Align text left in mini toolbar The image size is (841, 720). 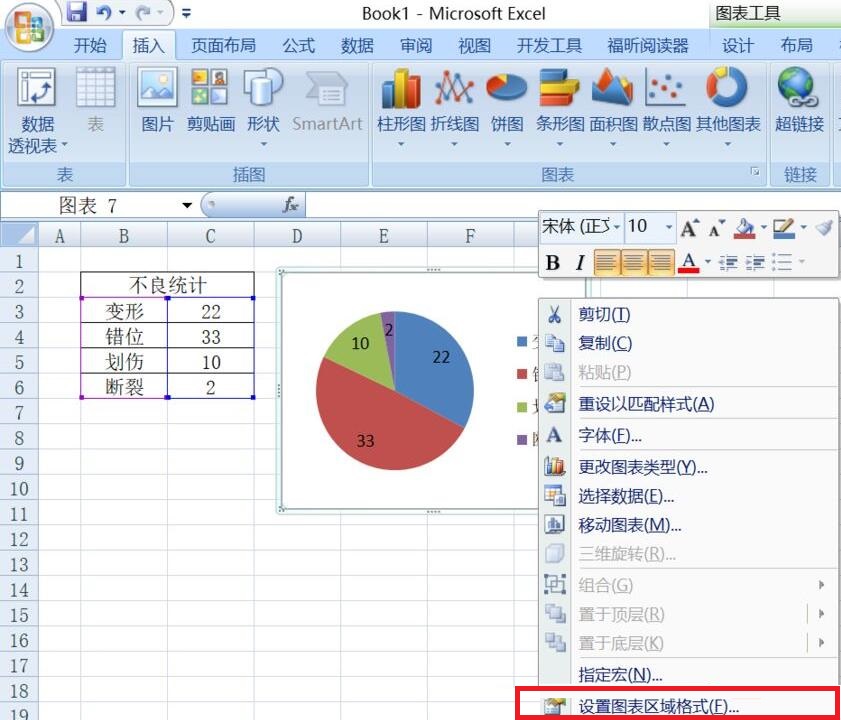pyautogui.click(x=607, y=263)
